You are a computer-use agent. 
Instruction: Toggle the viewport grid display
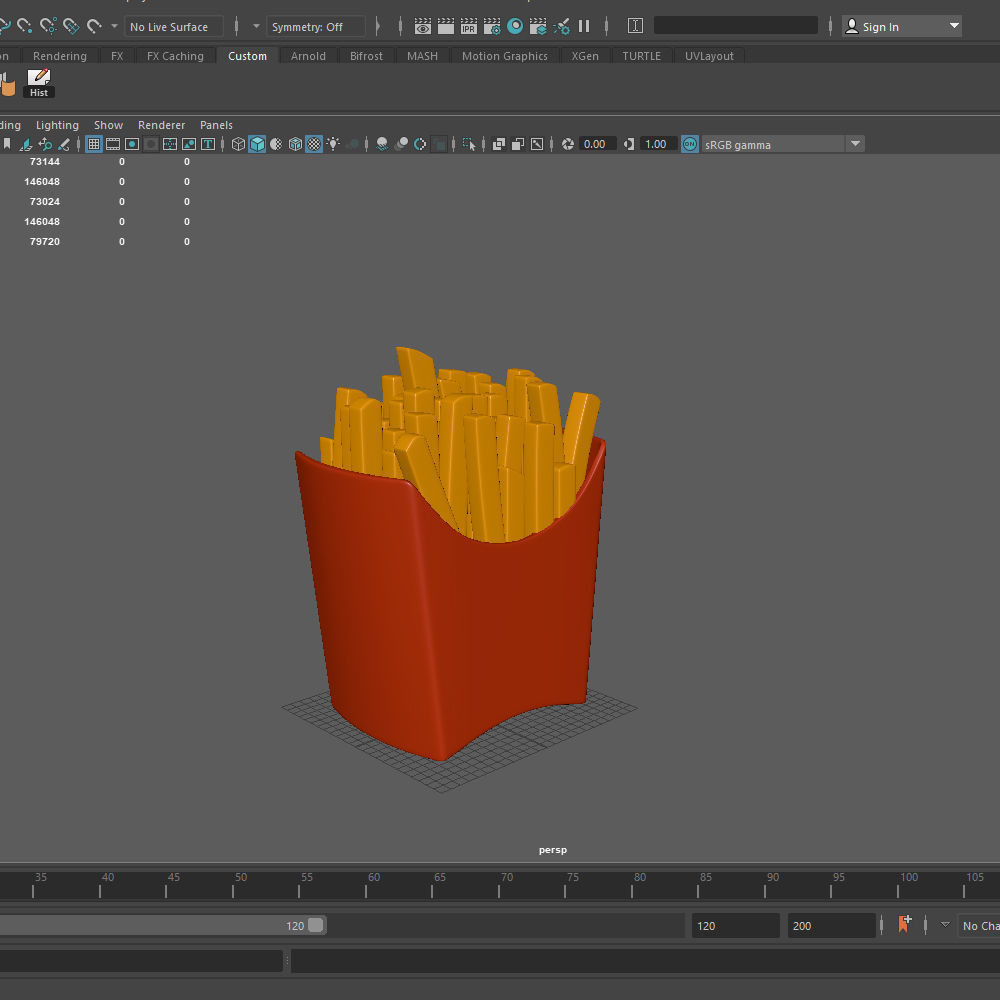94,143
